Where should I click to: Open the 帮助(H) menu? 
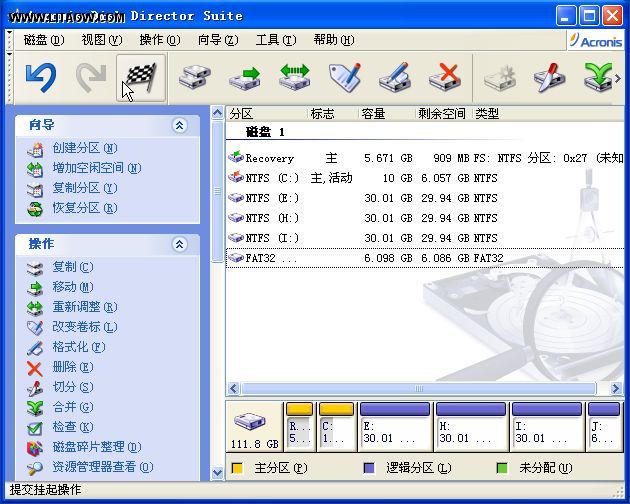coord(334,40)
